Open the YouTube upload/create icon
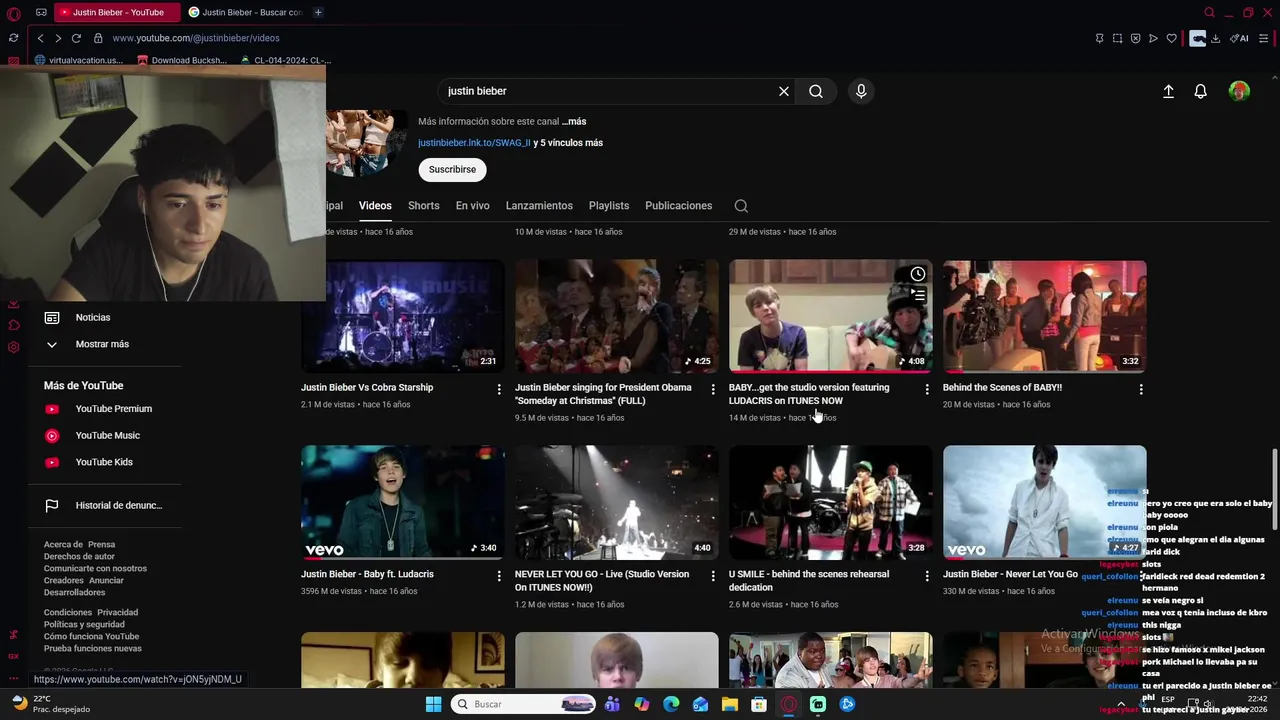The width and height of the screenshot is (1280, 720). tap(1168, 91)
